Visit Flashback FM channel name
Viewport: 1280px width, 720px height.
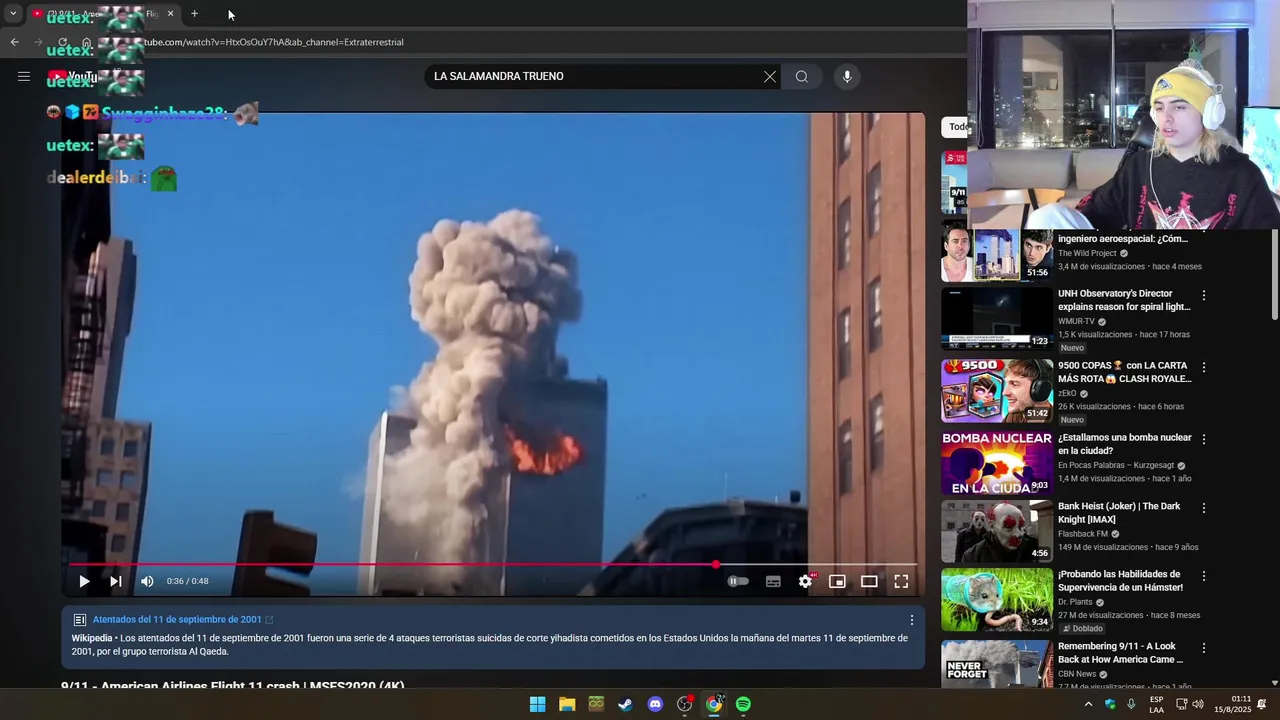[1082, 534]
